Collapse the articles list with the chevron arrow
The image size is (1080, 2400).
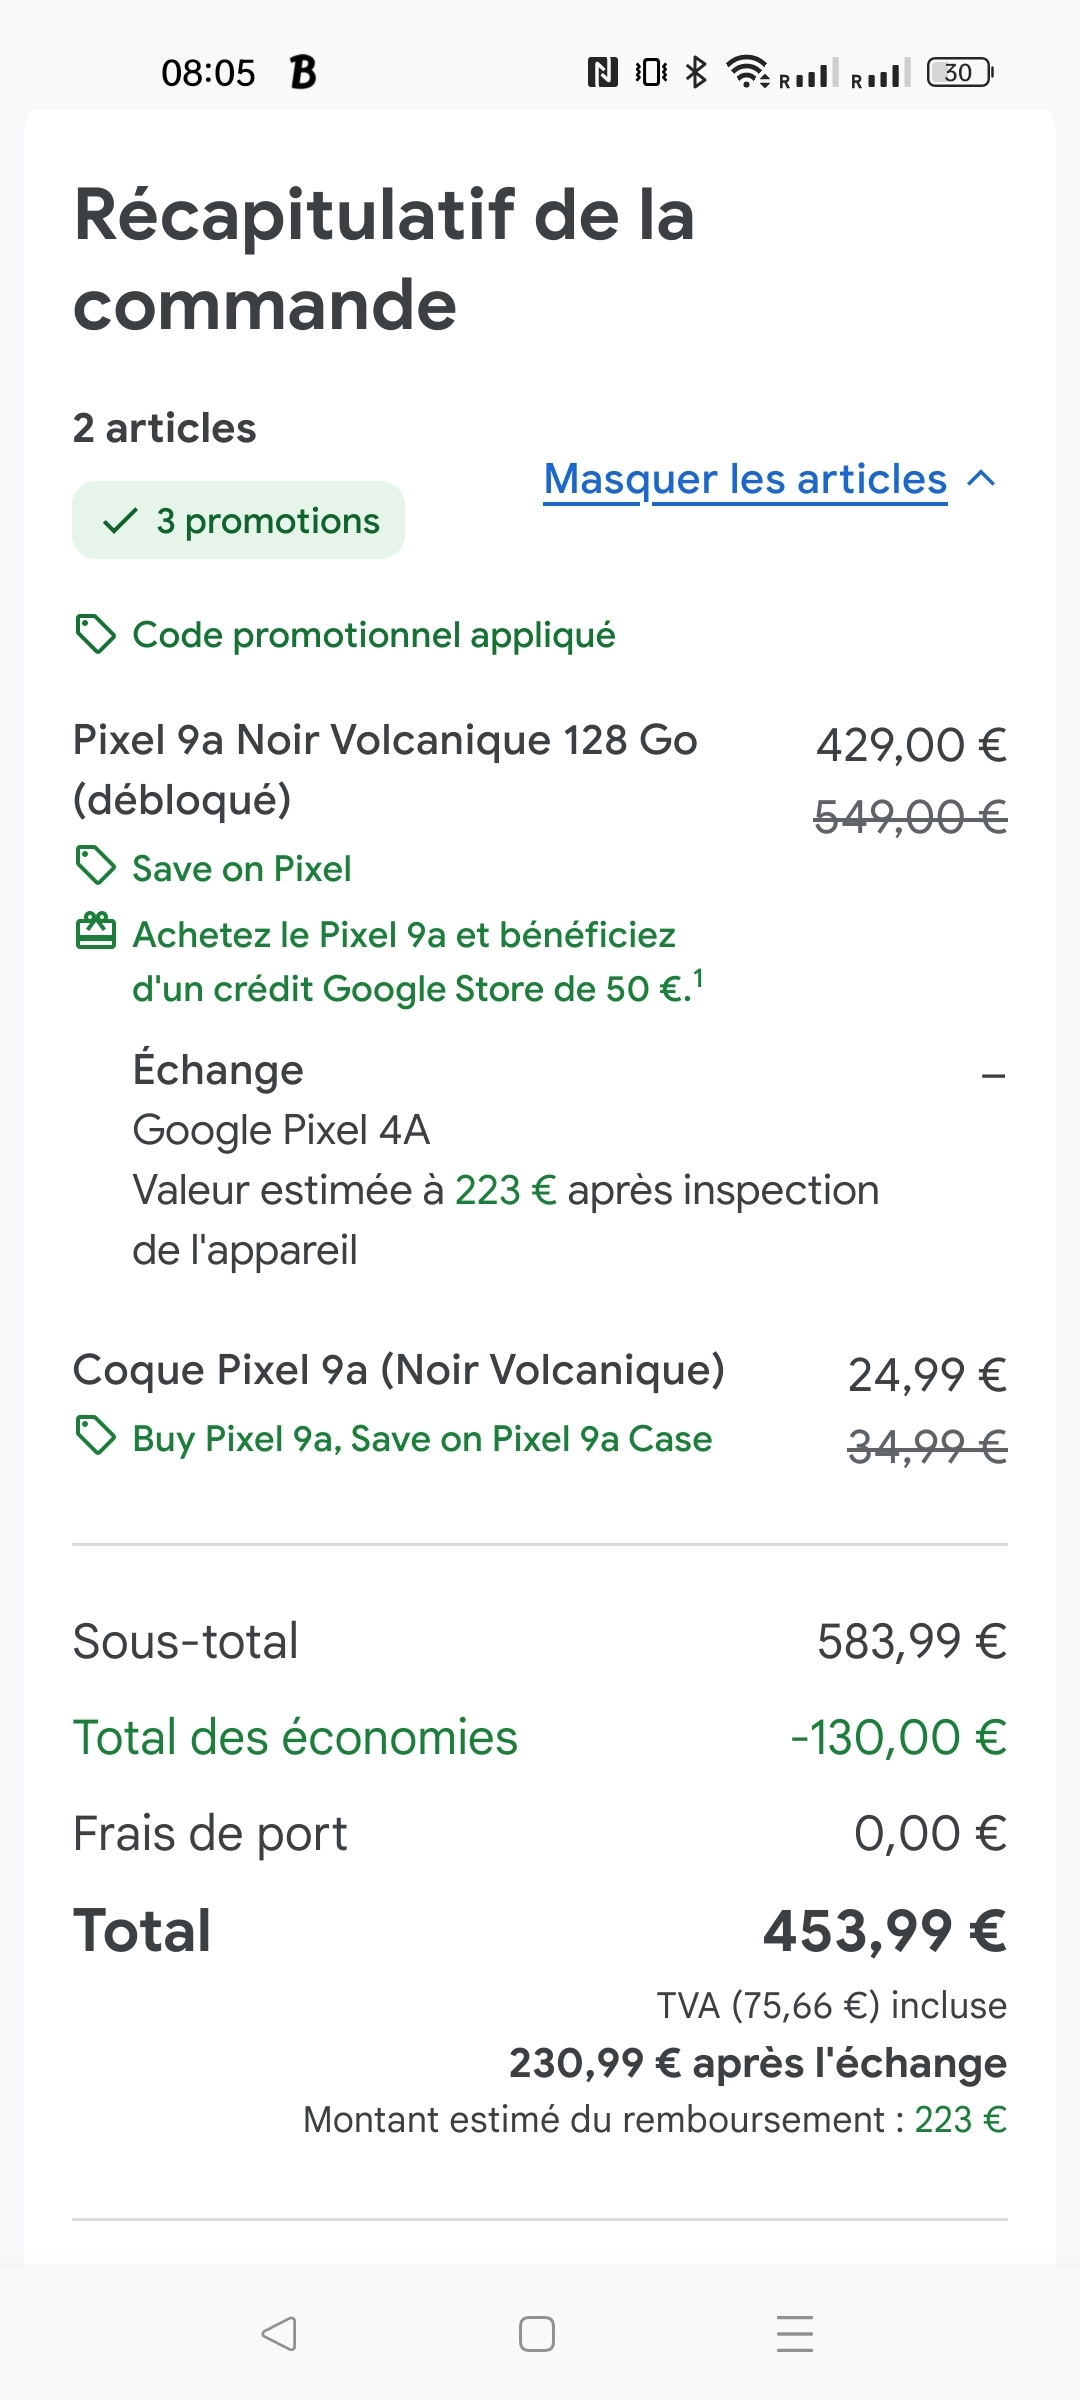(982, 479)
